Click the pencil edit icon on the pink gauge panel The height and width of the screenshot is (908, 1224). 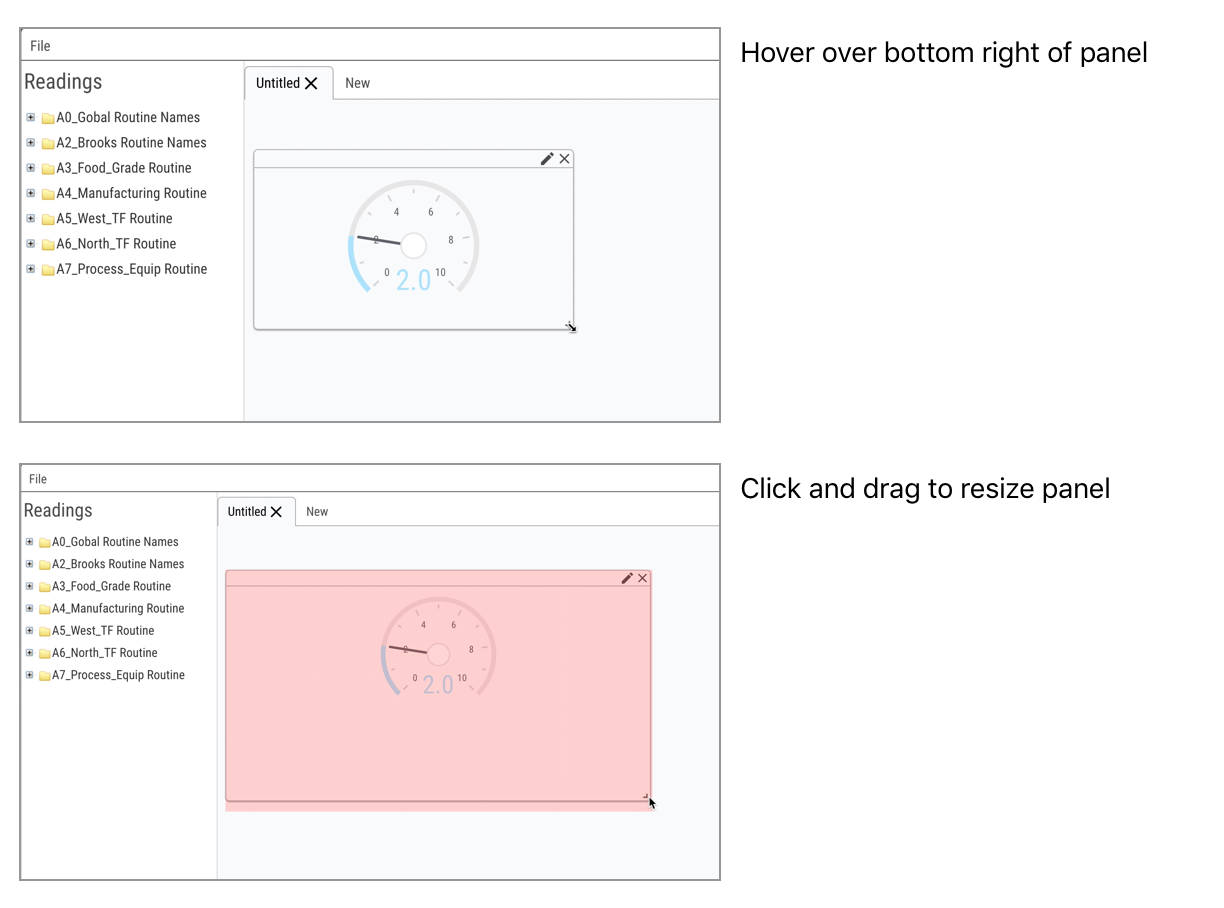pyautogui.click(x=627, y=578)
